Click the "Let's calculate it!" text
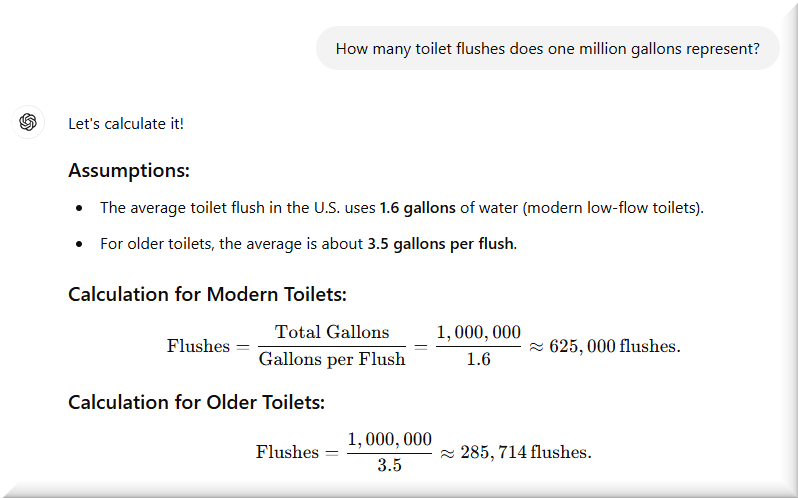The height and width of the screenshot is (498, 798). coord(126,123)
